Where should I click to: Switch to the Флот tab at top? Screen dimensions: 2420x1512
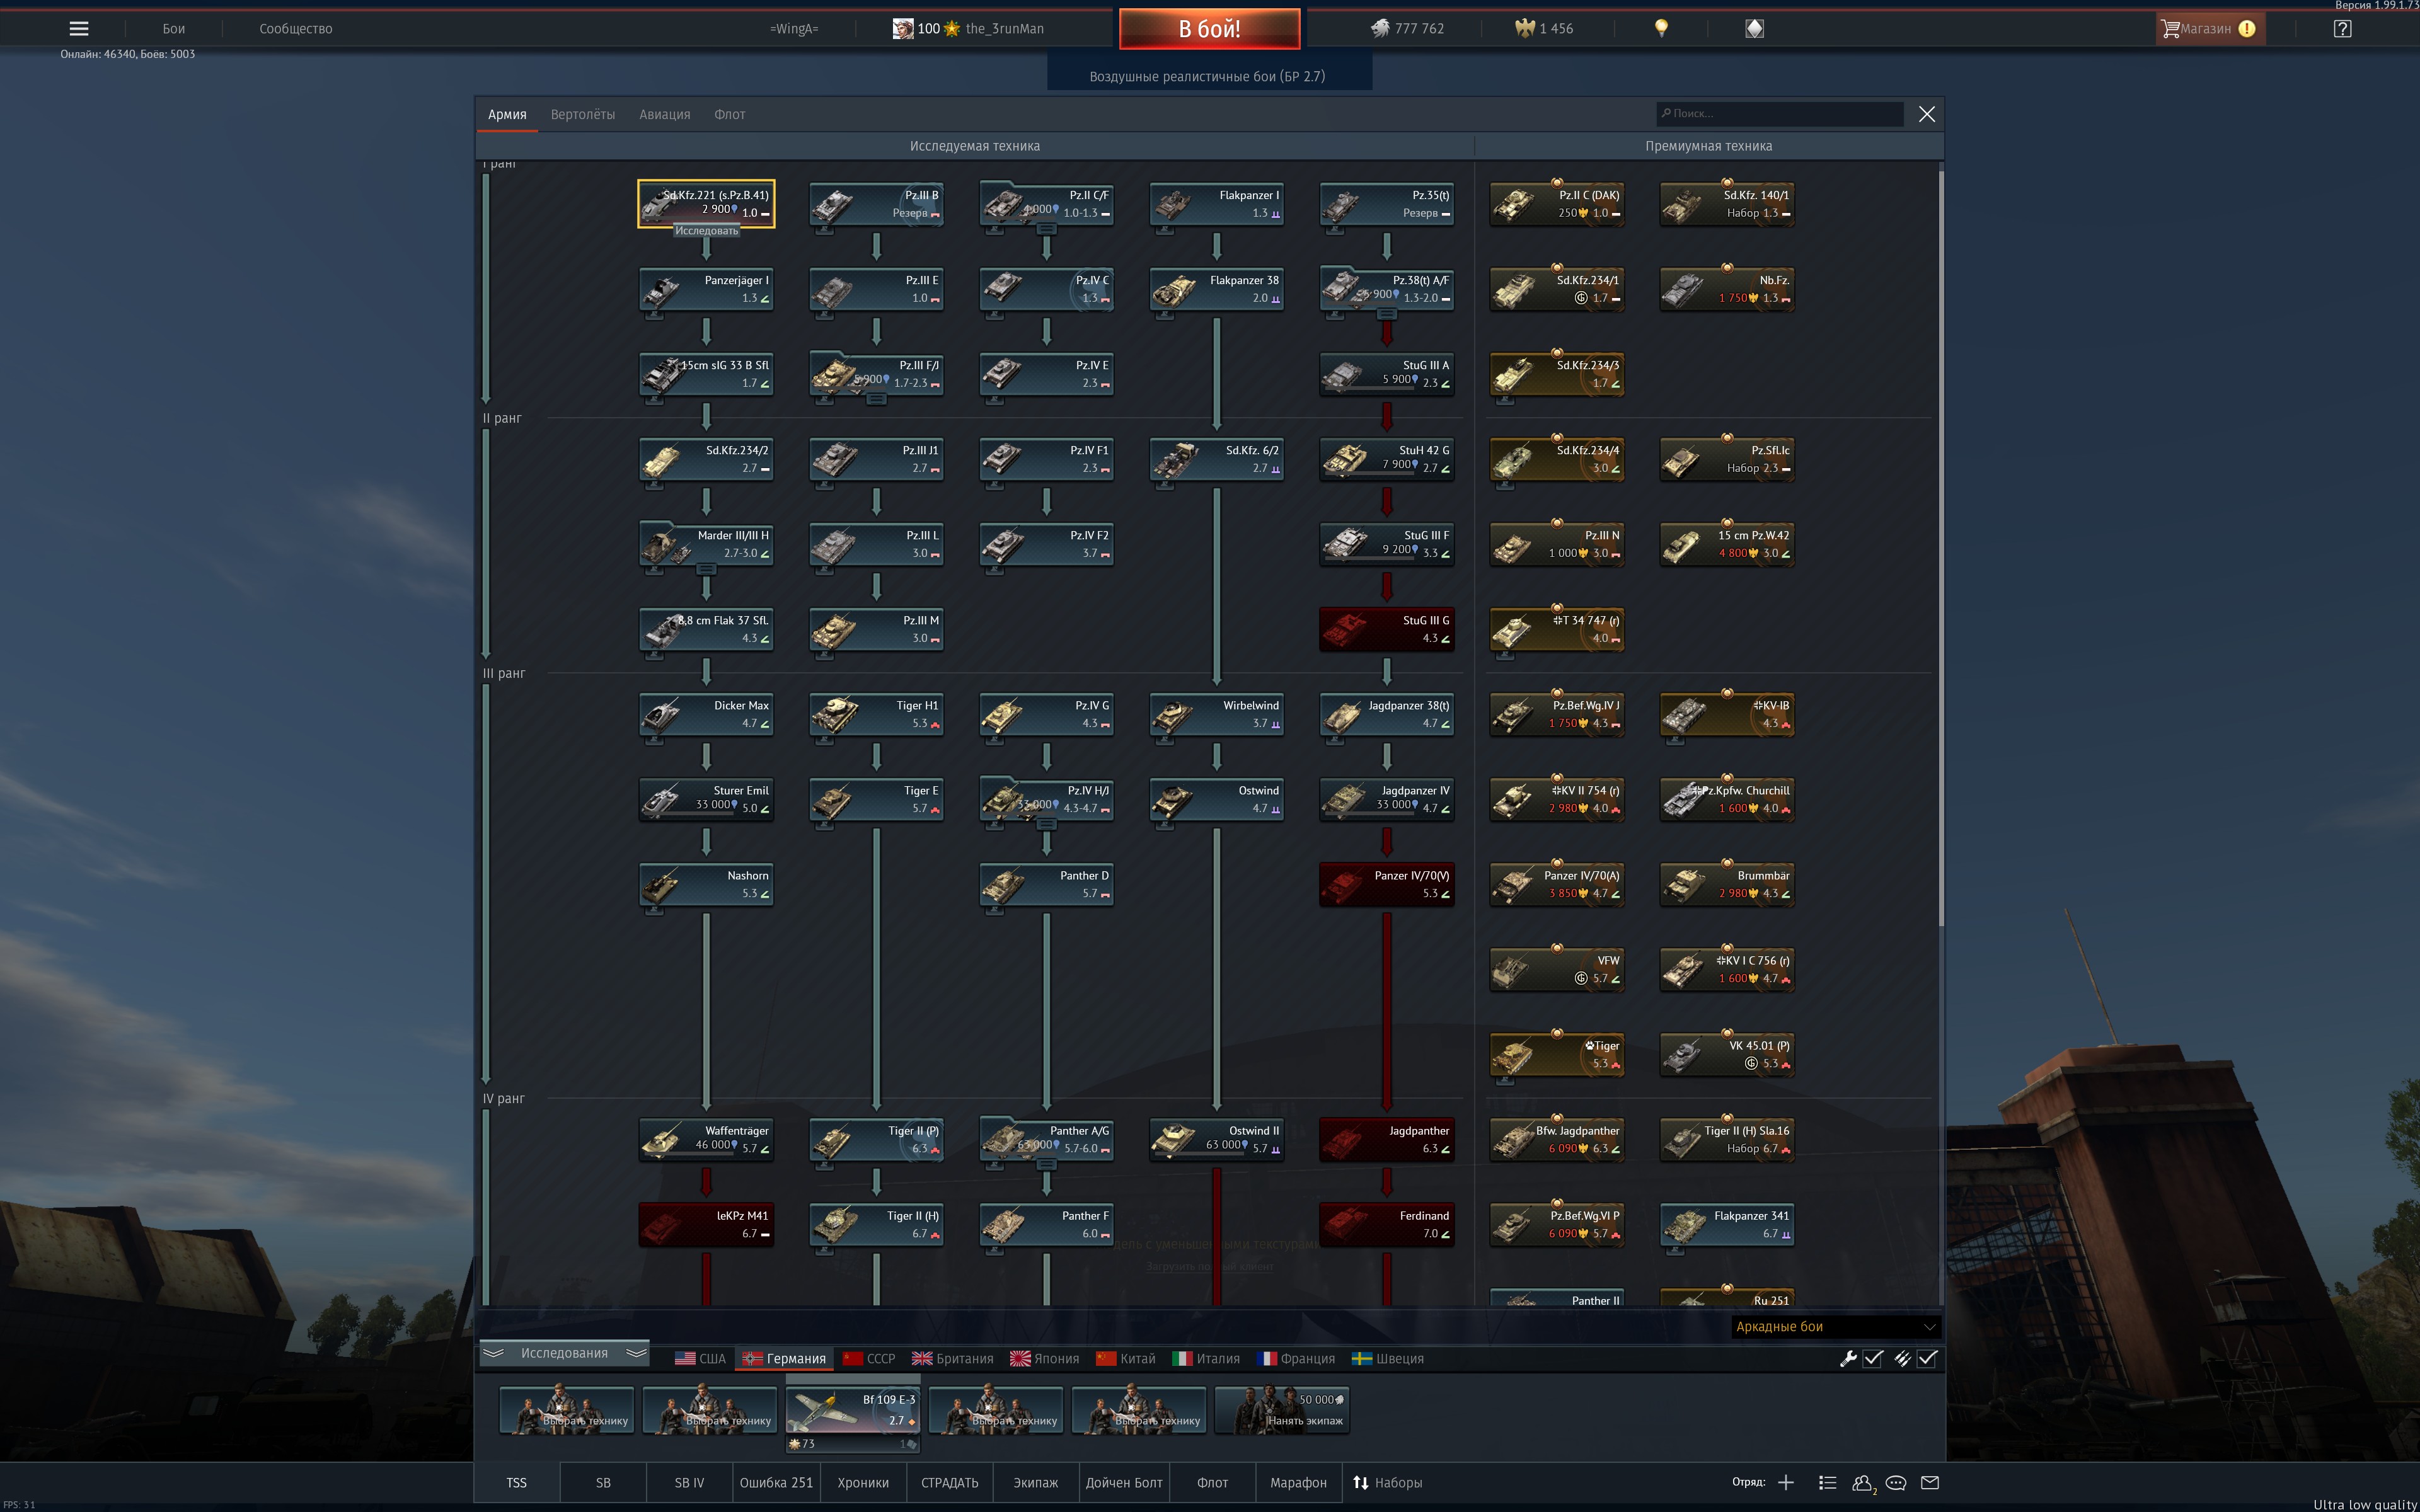pyautogui.click(x=730, y=114)
